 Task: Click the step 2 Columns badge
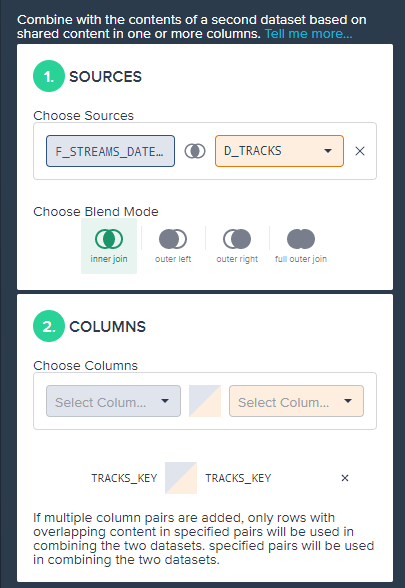pyautogui.click(x=49, y=326)
